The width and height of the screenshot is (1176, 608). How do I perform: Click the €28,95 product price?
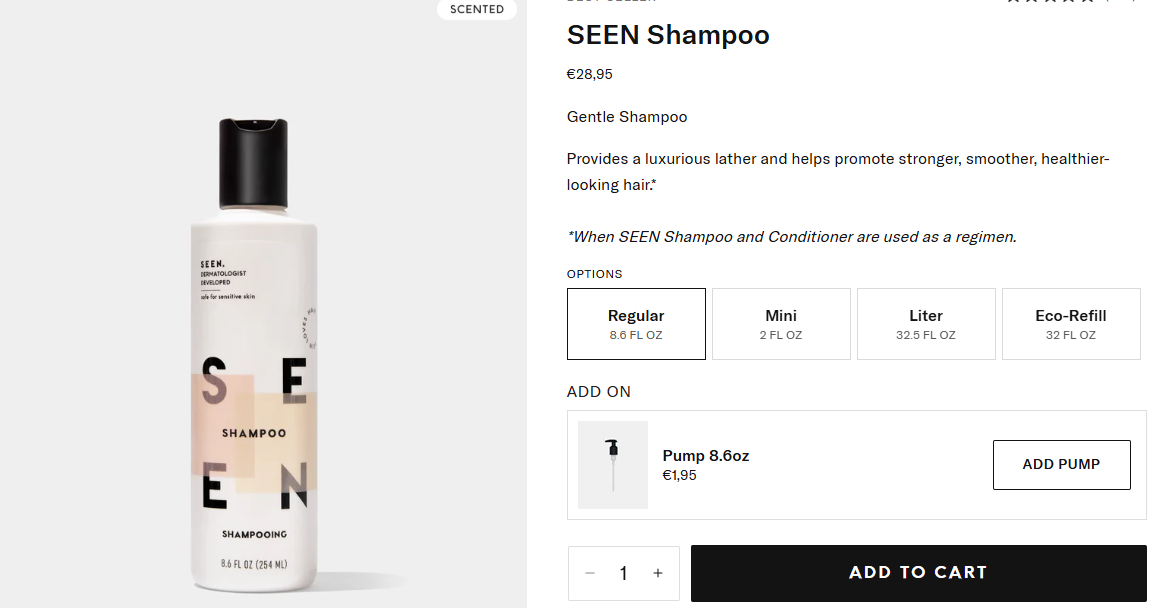589,74
